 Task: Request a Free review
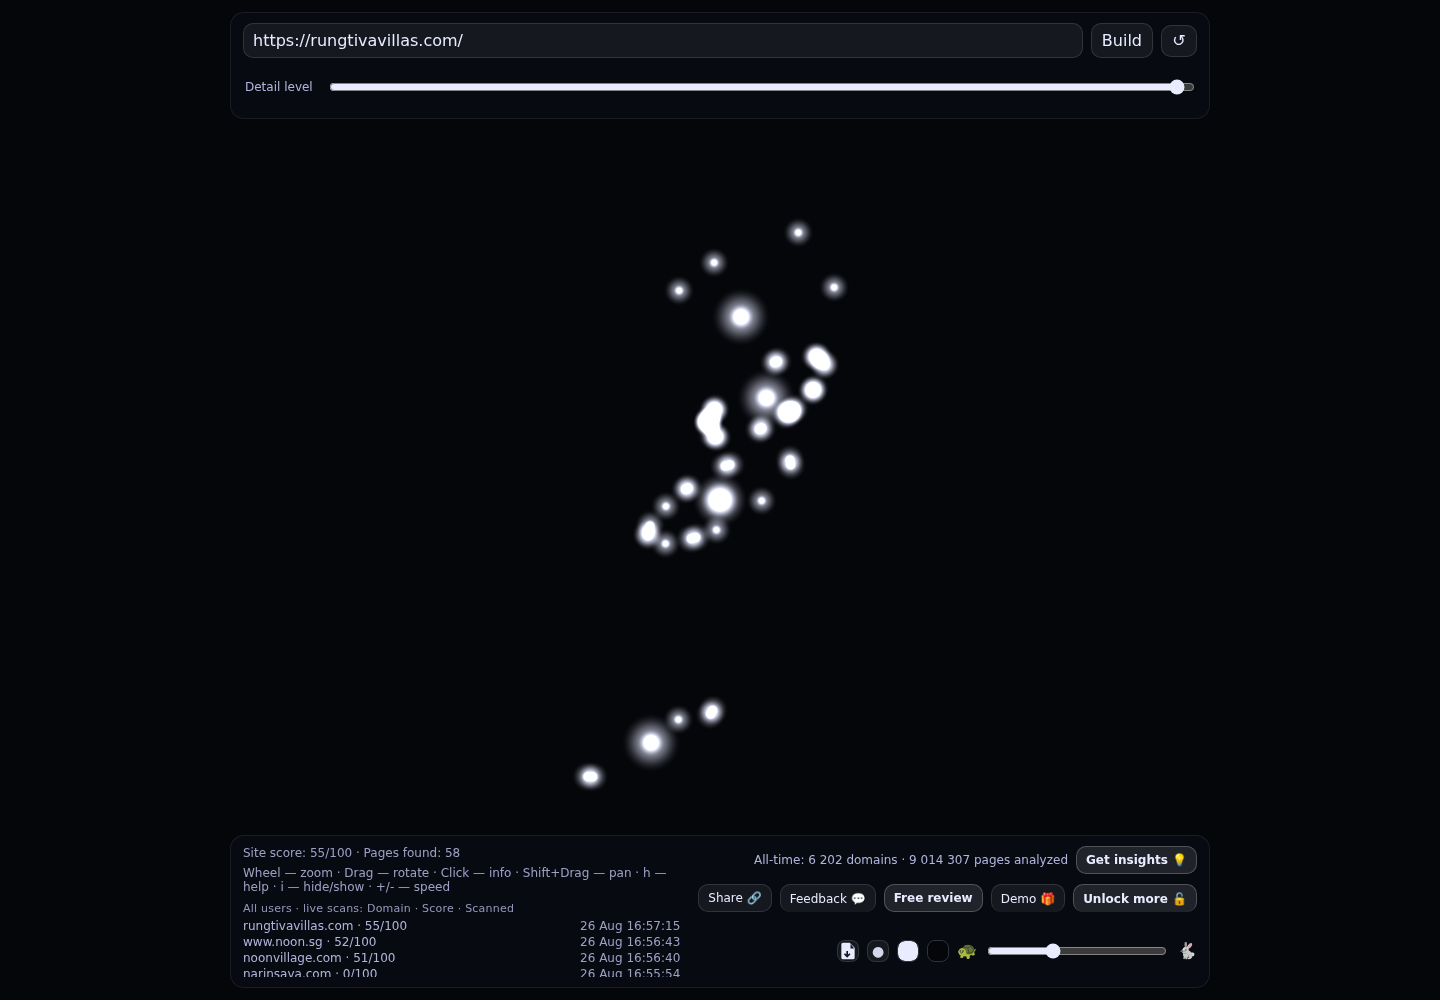point(933,898)
